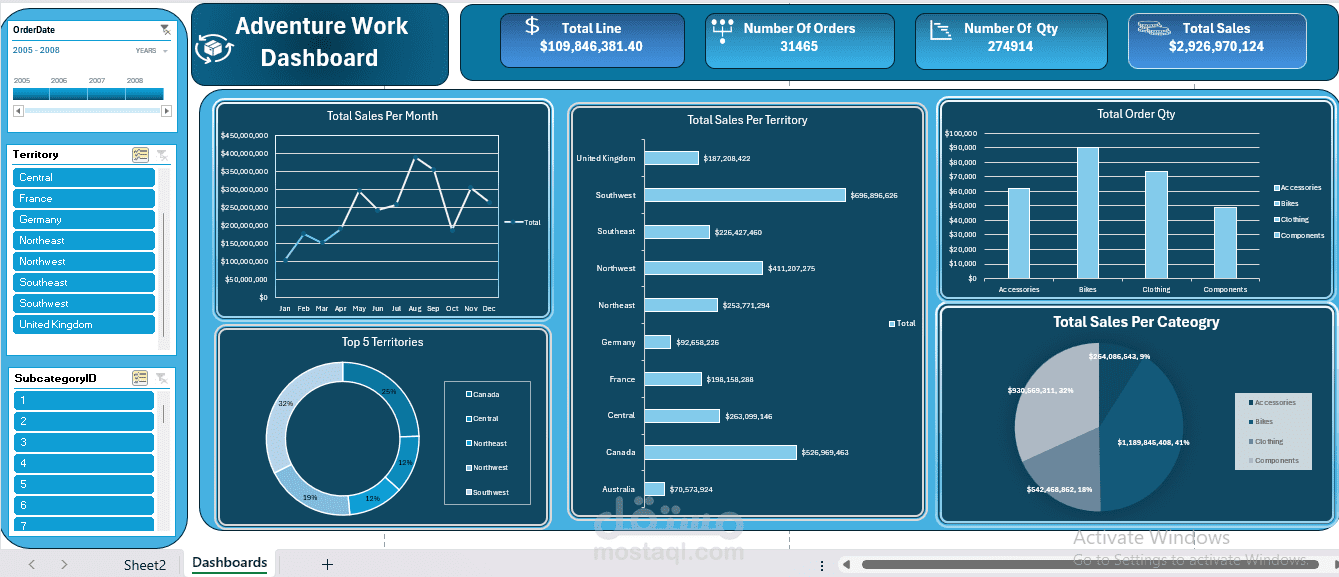
Task: Filter Territory slicer by France
Action: [x=84, y=198]
